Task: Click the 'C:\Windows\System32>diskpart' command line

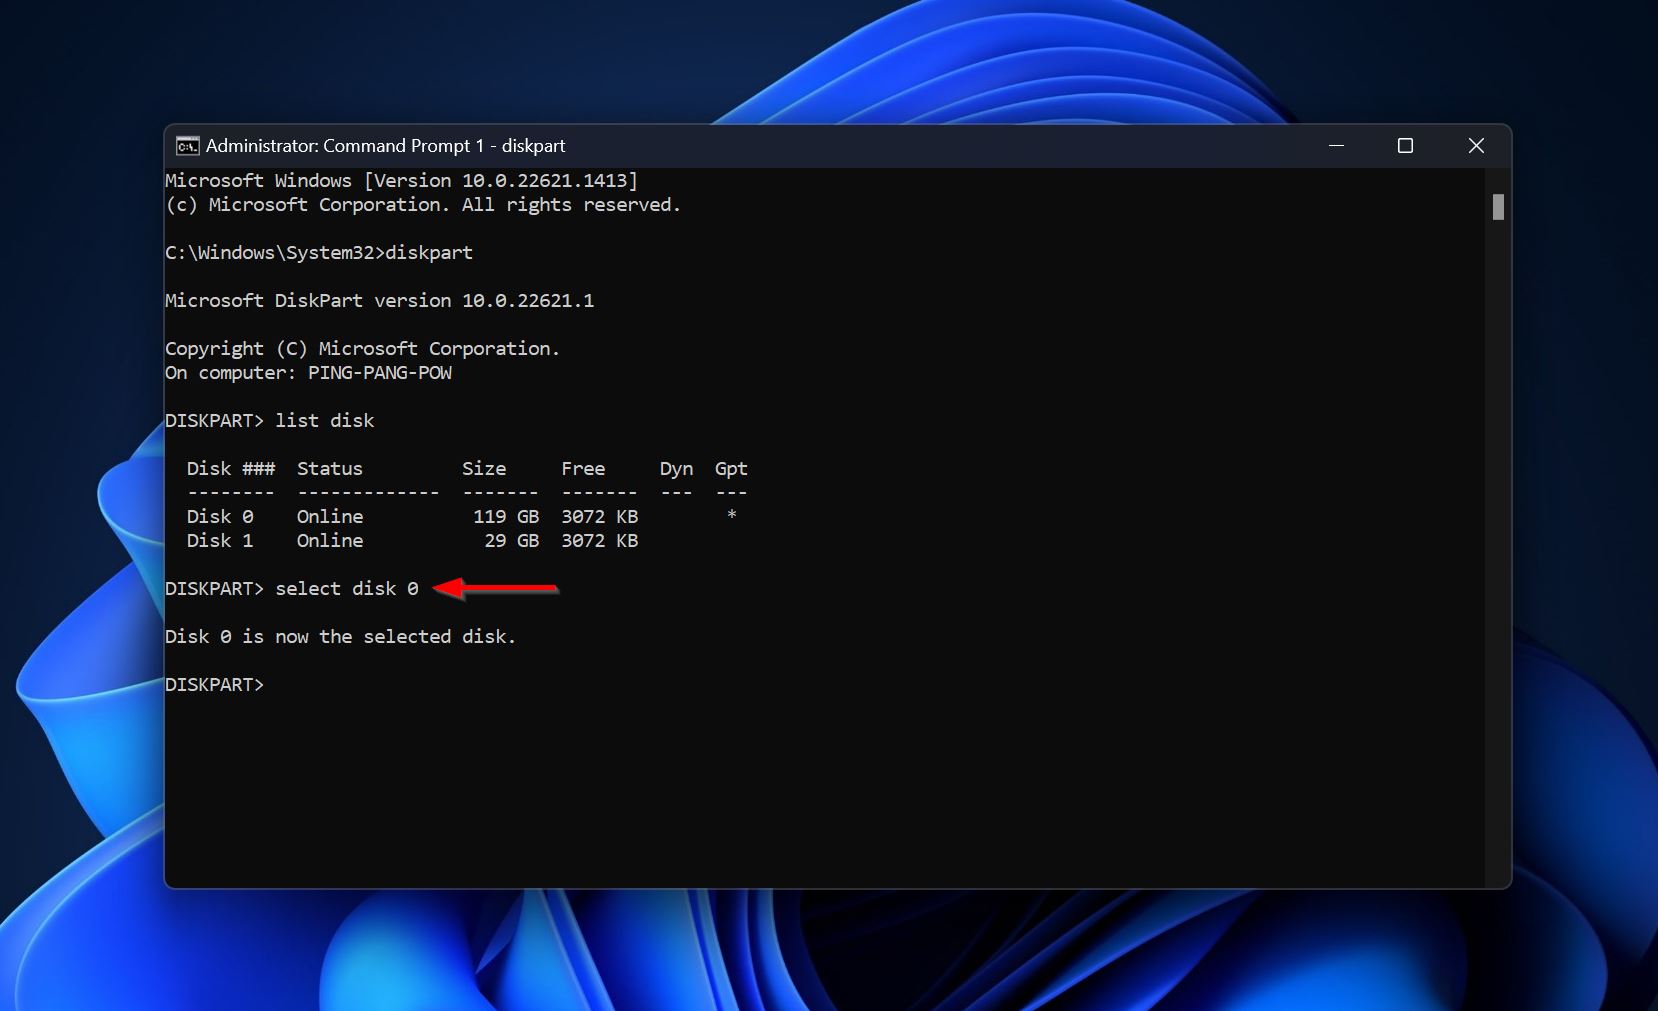Action: (319, 253)
